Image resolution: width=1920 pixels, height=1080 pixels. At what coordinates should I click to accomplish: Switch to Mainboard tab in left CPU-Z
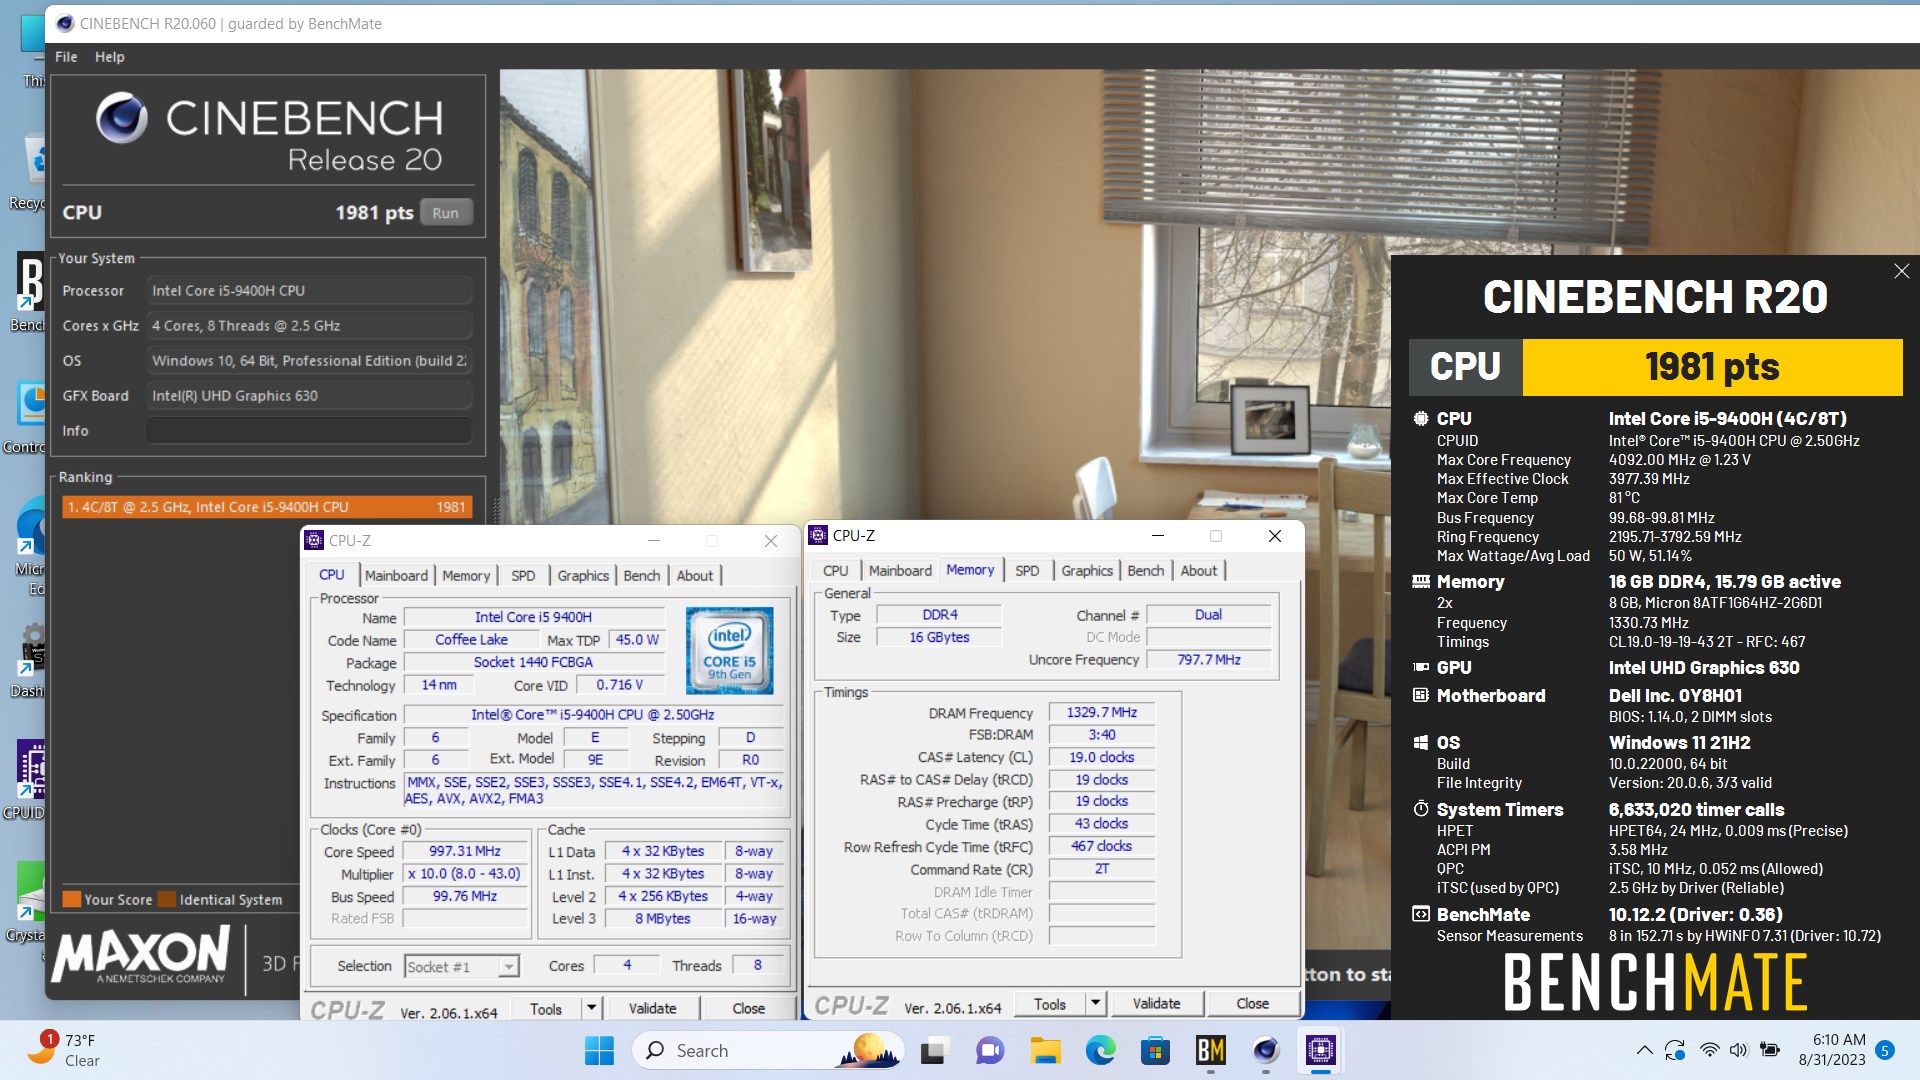click(396, 576)
